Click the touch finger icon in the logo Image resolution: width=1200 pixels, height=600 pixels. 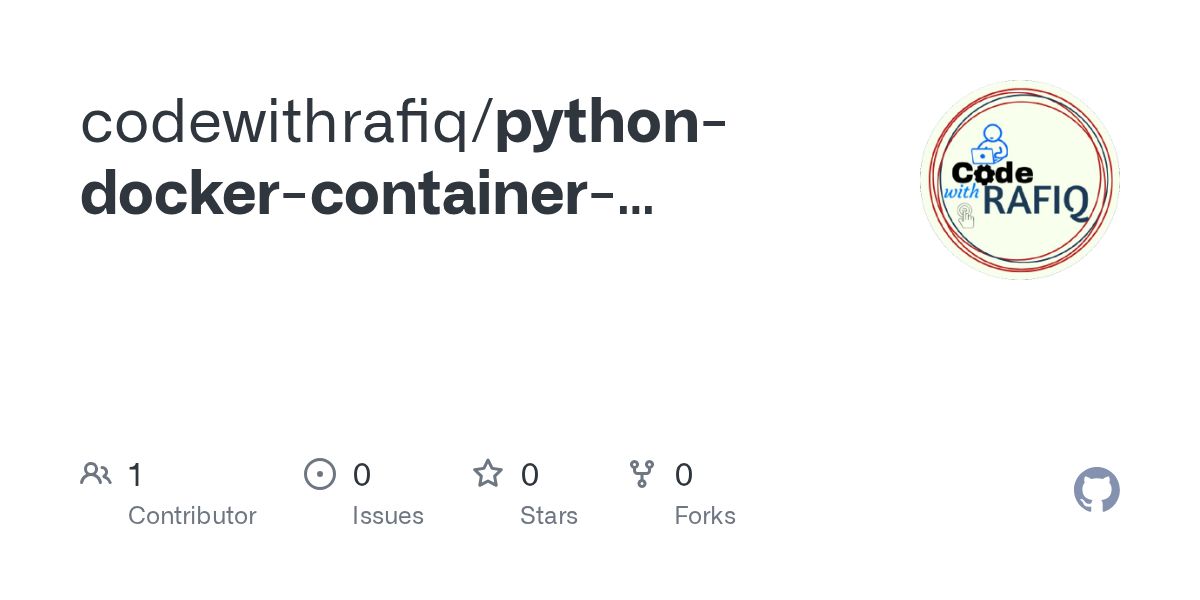tap(966, 215)
